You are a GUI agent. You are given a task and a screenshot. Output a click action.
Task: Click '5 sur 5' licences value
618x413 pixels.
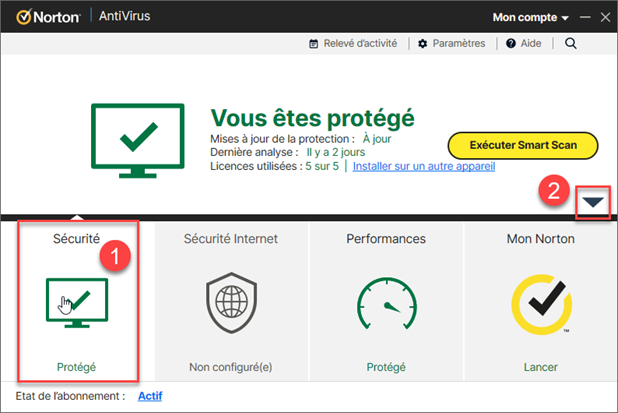pos(322,166)
